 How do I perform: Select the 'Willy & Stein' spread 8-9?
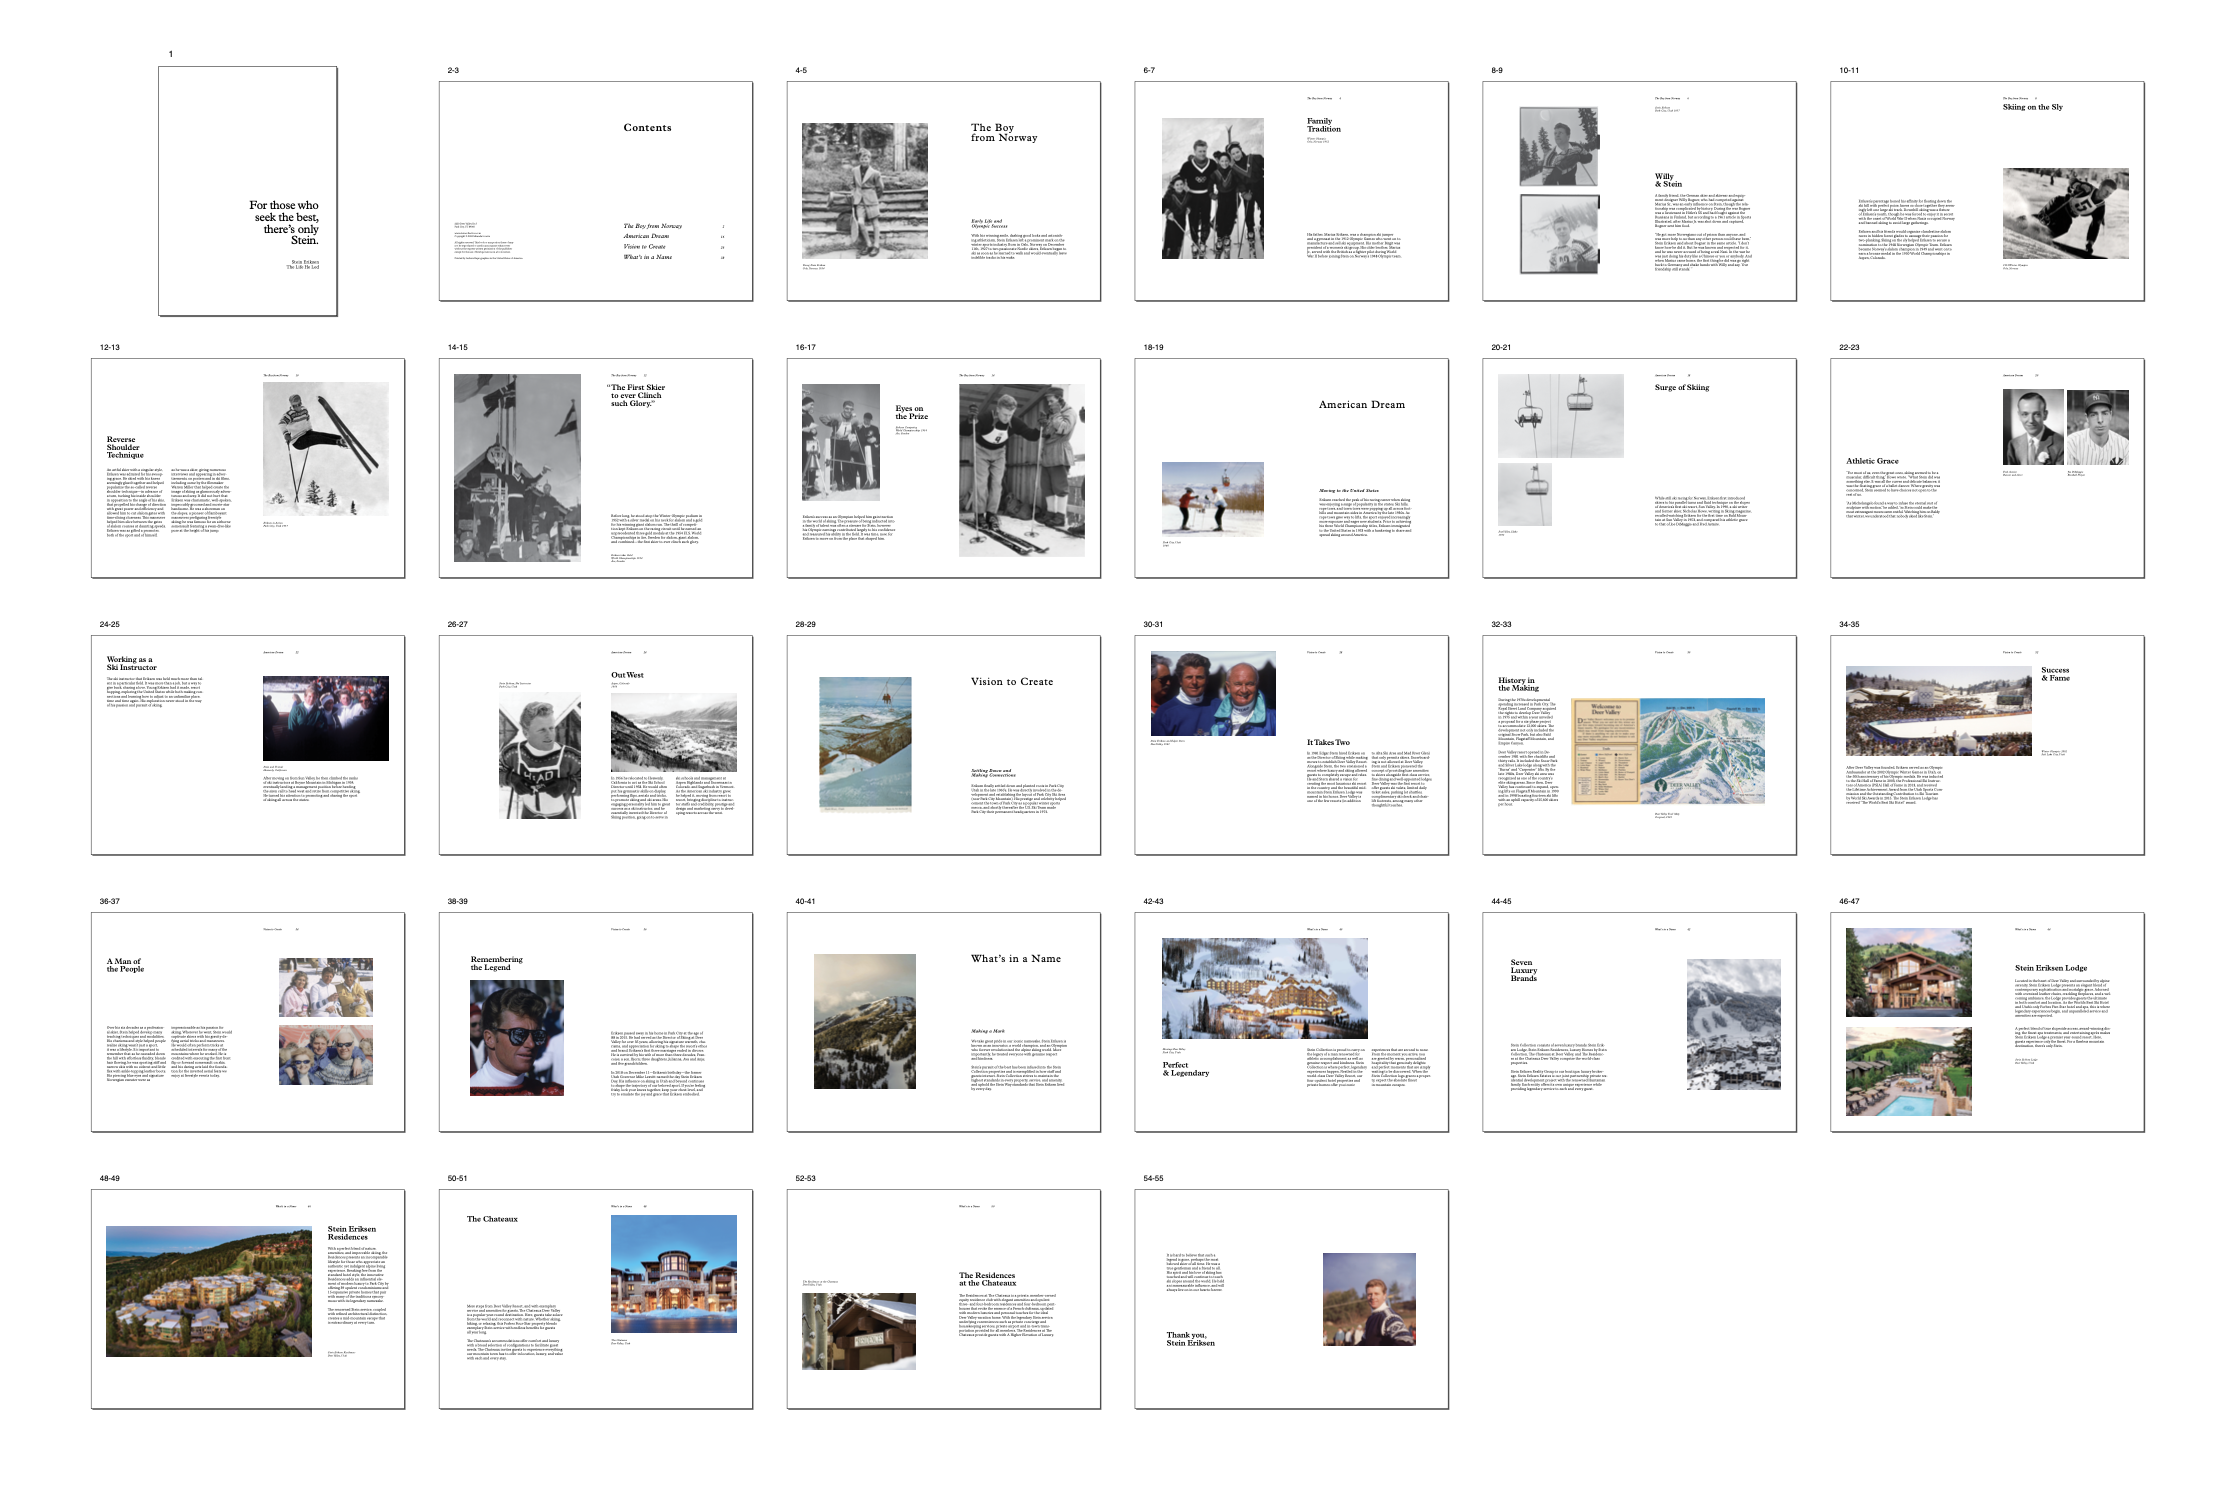[1639, 191]
